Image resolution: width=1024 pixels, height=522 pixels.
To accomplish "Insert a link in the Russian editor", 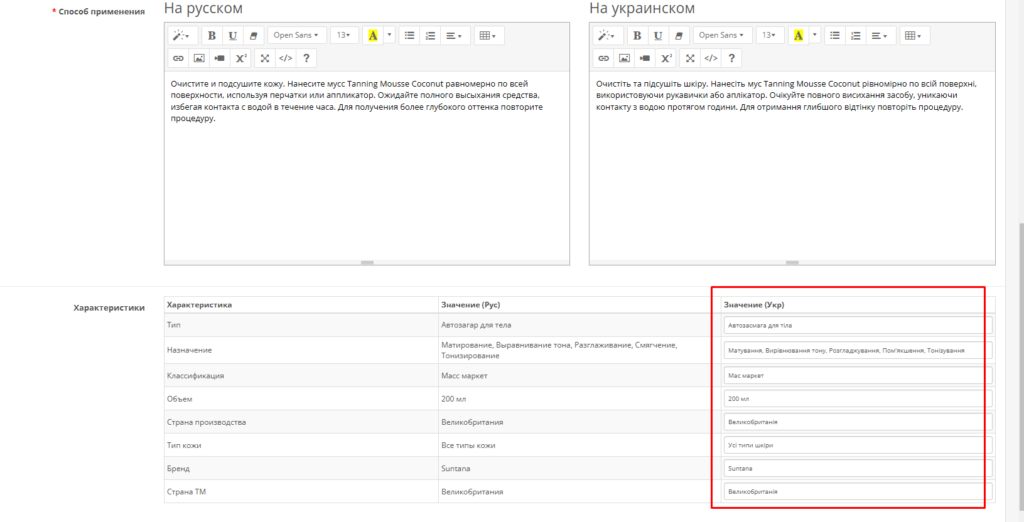I will coord(178,58).
